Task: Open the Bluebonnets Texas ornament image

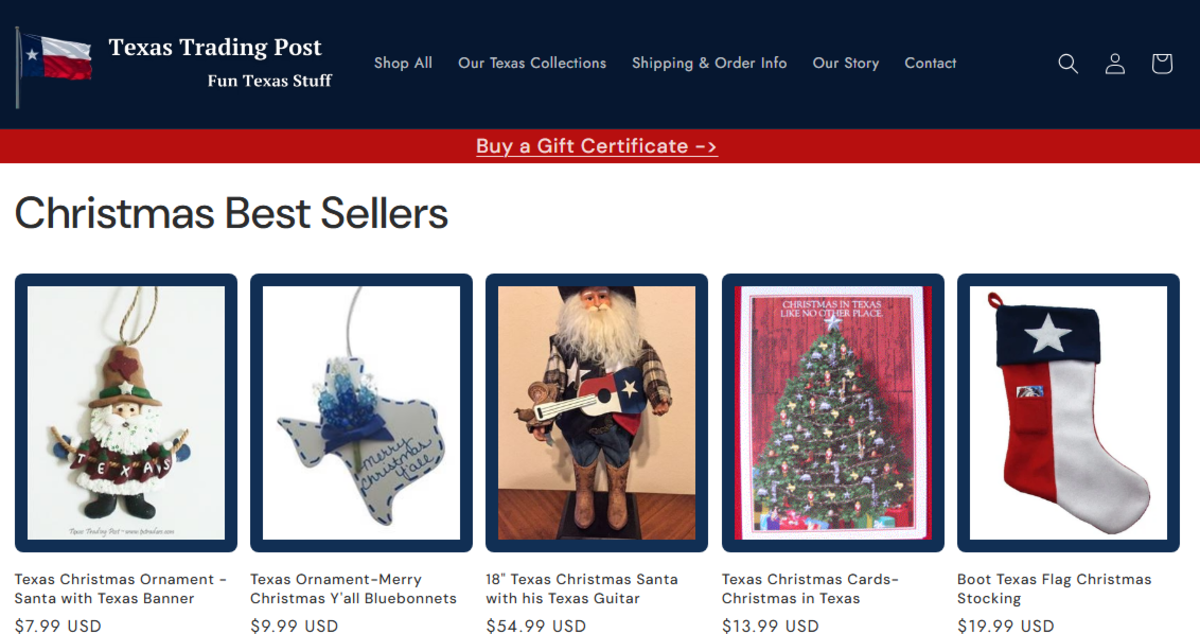Action: coord(361,413)
